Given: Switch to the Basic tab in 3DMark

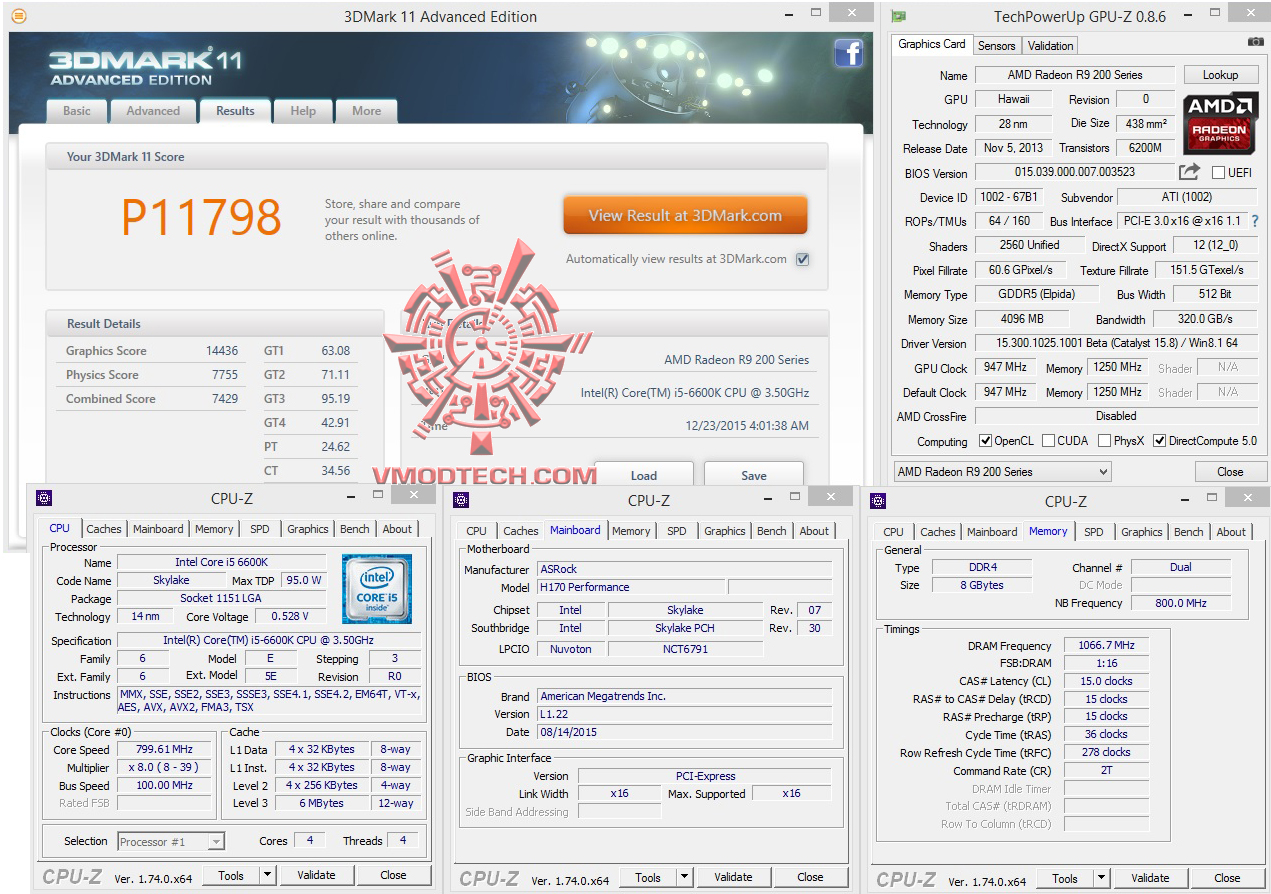Looking at the screenshot, I should tap(77, 111).
